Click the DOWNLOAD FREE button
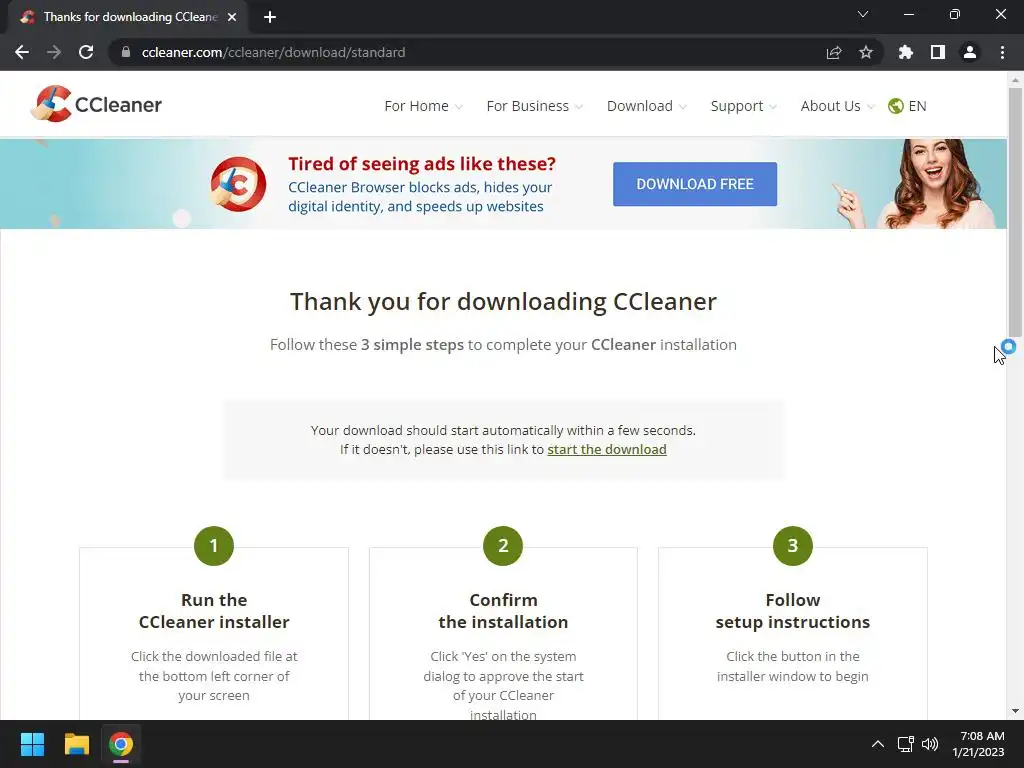Screen dimensions: 1024x768 click(695, 184)
